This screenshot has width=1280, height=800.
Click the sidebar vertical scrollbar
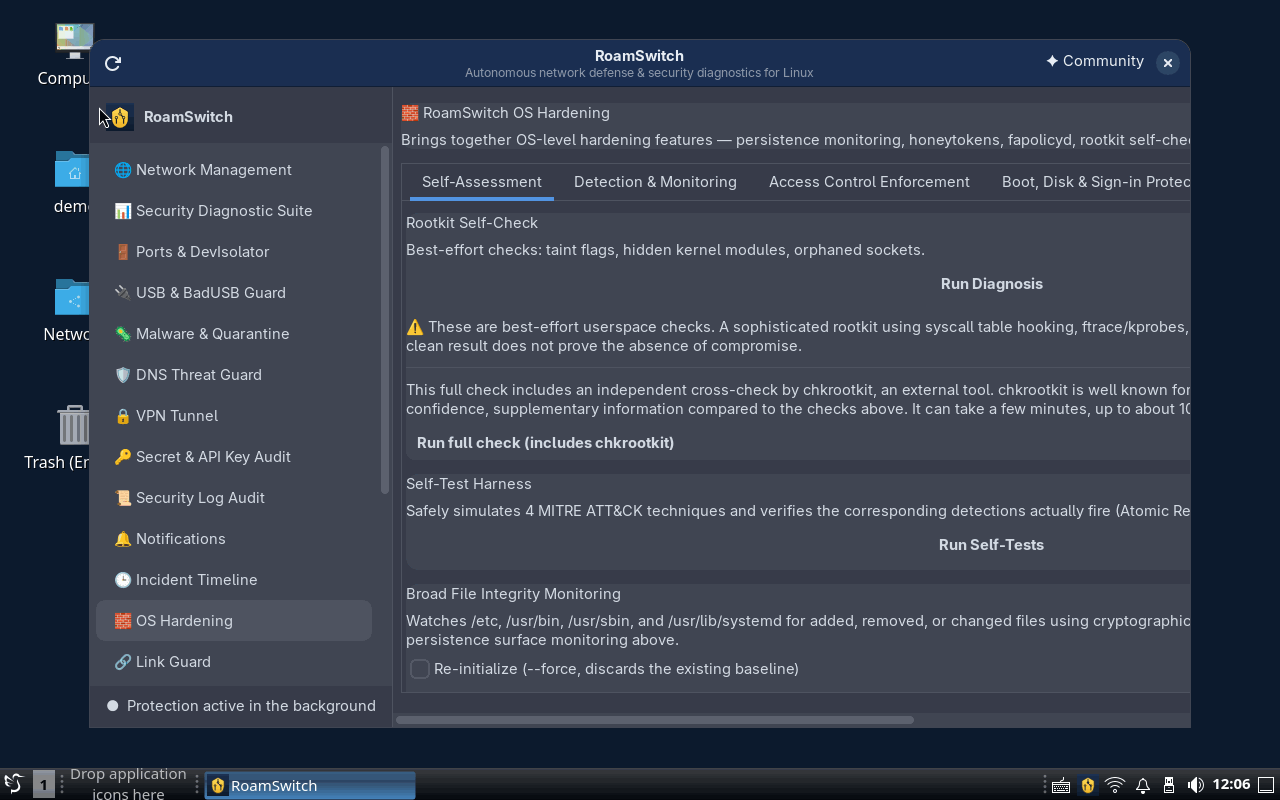coord(385,320)
